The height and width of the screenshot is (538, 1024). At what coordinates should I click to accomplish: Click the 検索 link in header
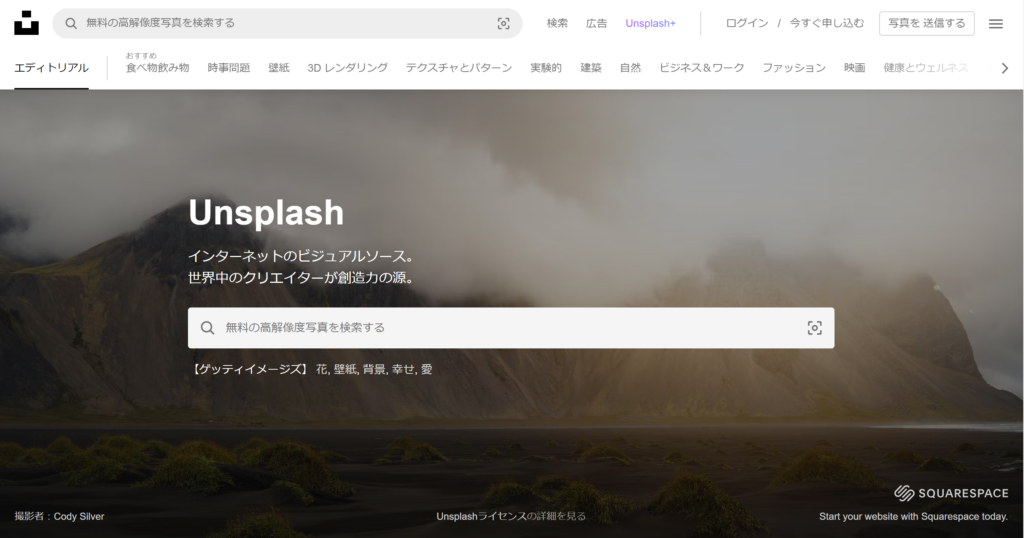[x=557, y=24]
